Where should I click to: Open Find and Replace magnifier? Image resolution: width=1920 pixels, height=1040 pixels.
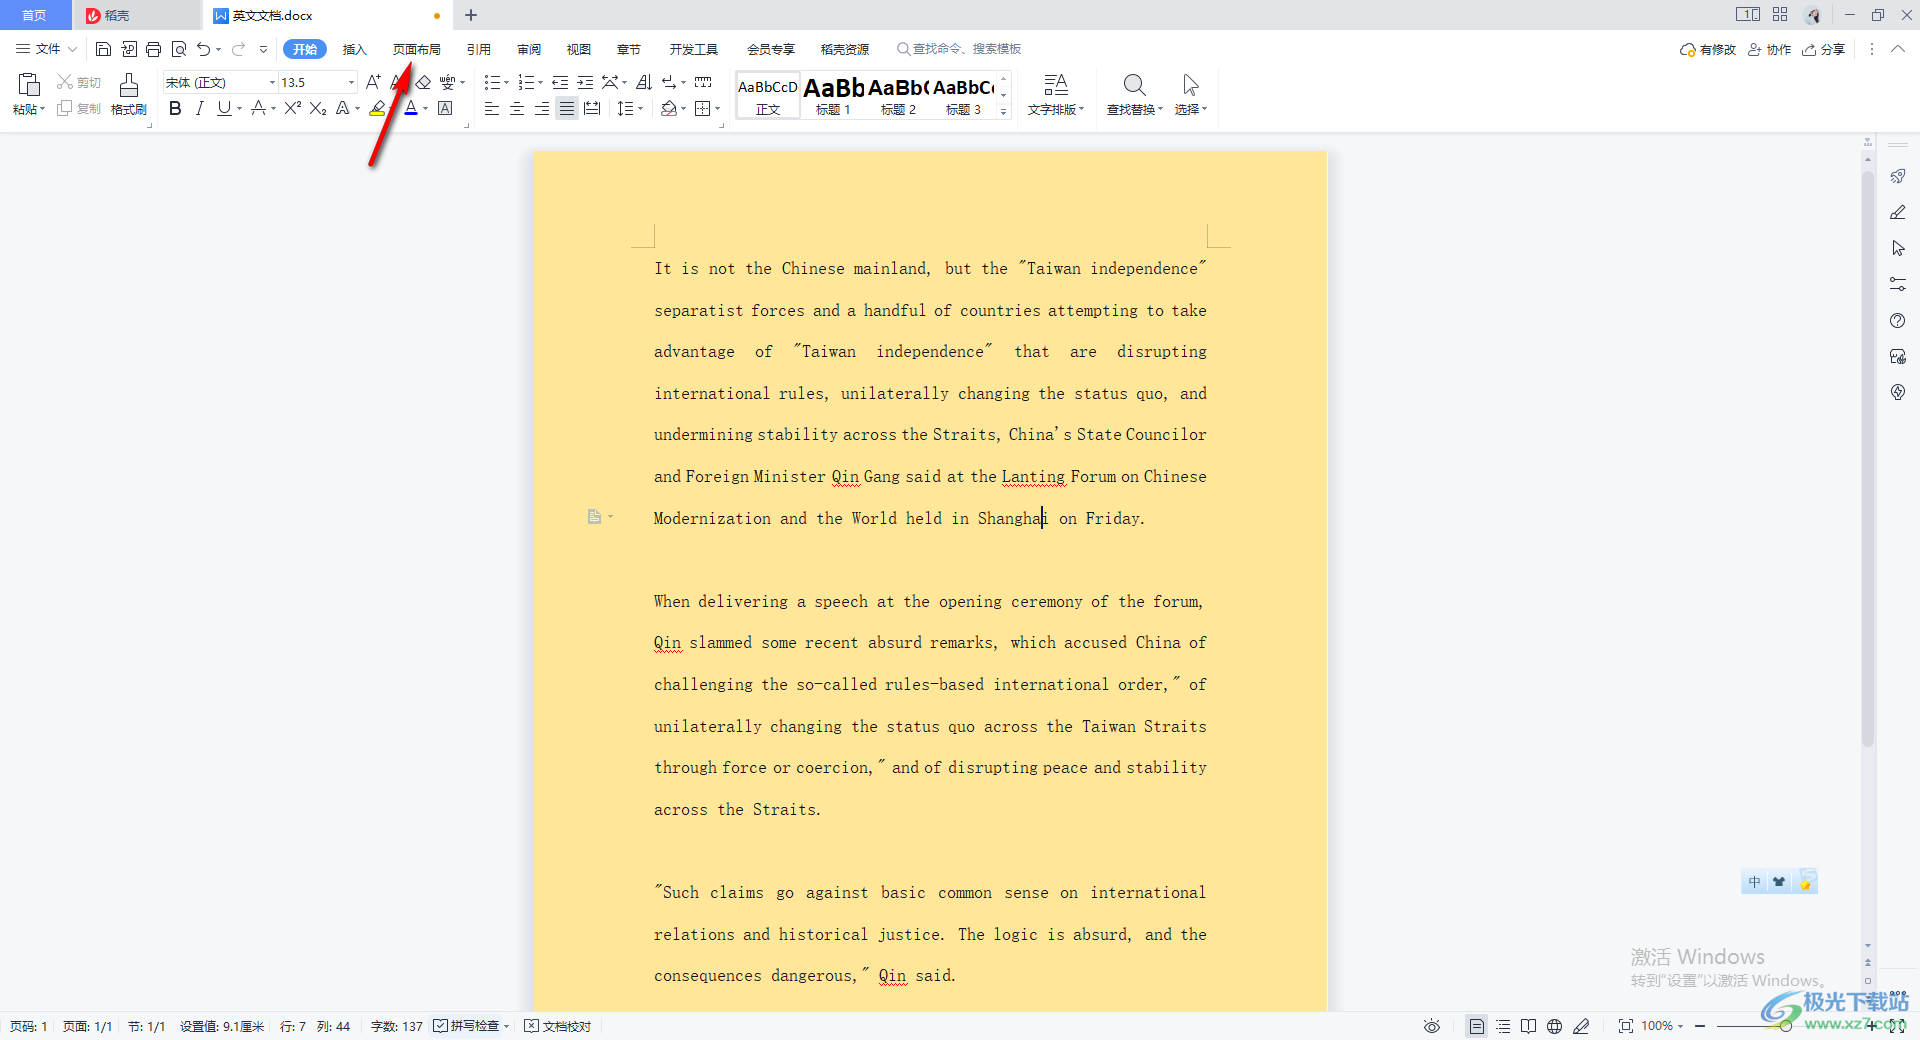click(x=1135, y=94)
